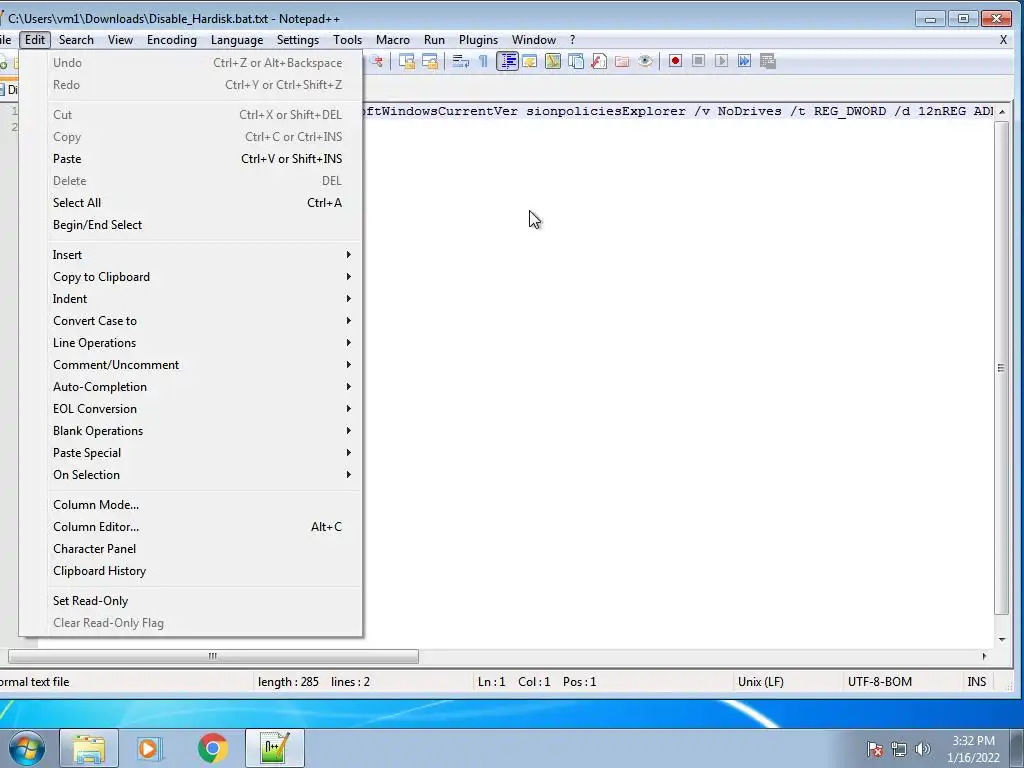Click the Synchronize Vertical Scrolling icon
Image resolution: width=1024 pixels, height=768 pixels.
click(406, 61)
